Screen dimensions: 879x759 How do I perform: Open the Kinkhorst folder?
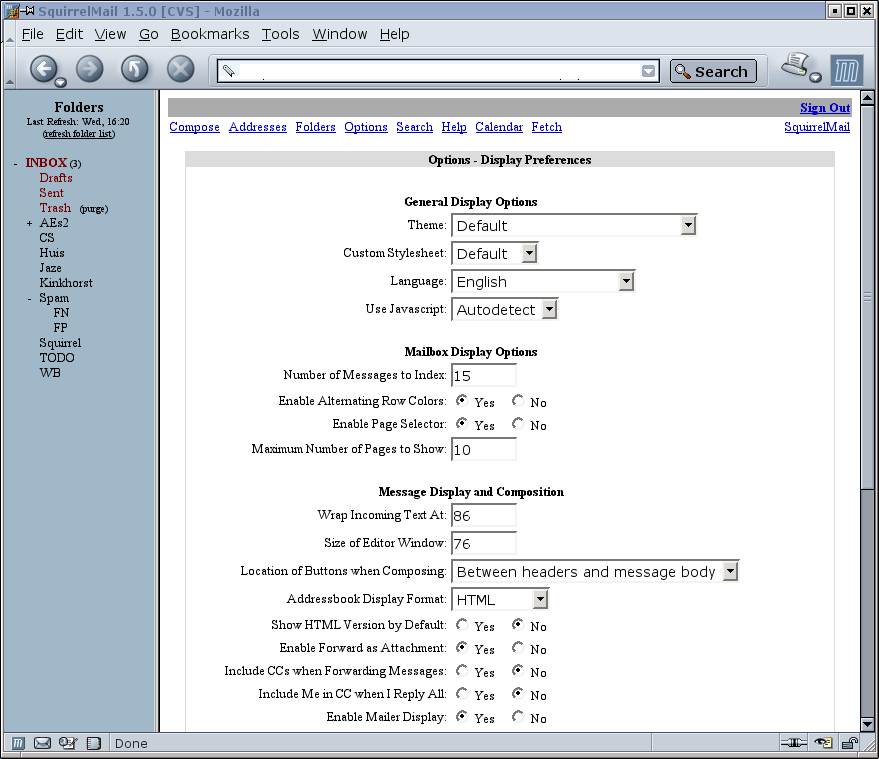[x=66, y=283]
